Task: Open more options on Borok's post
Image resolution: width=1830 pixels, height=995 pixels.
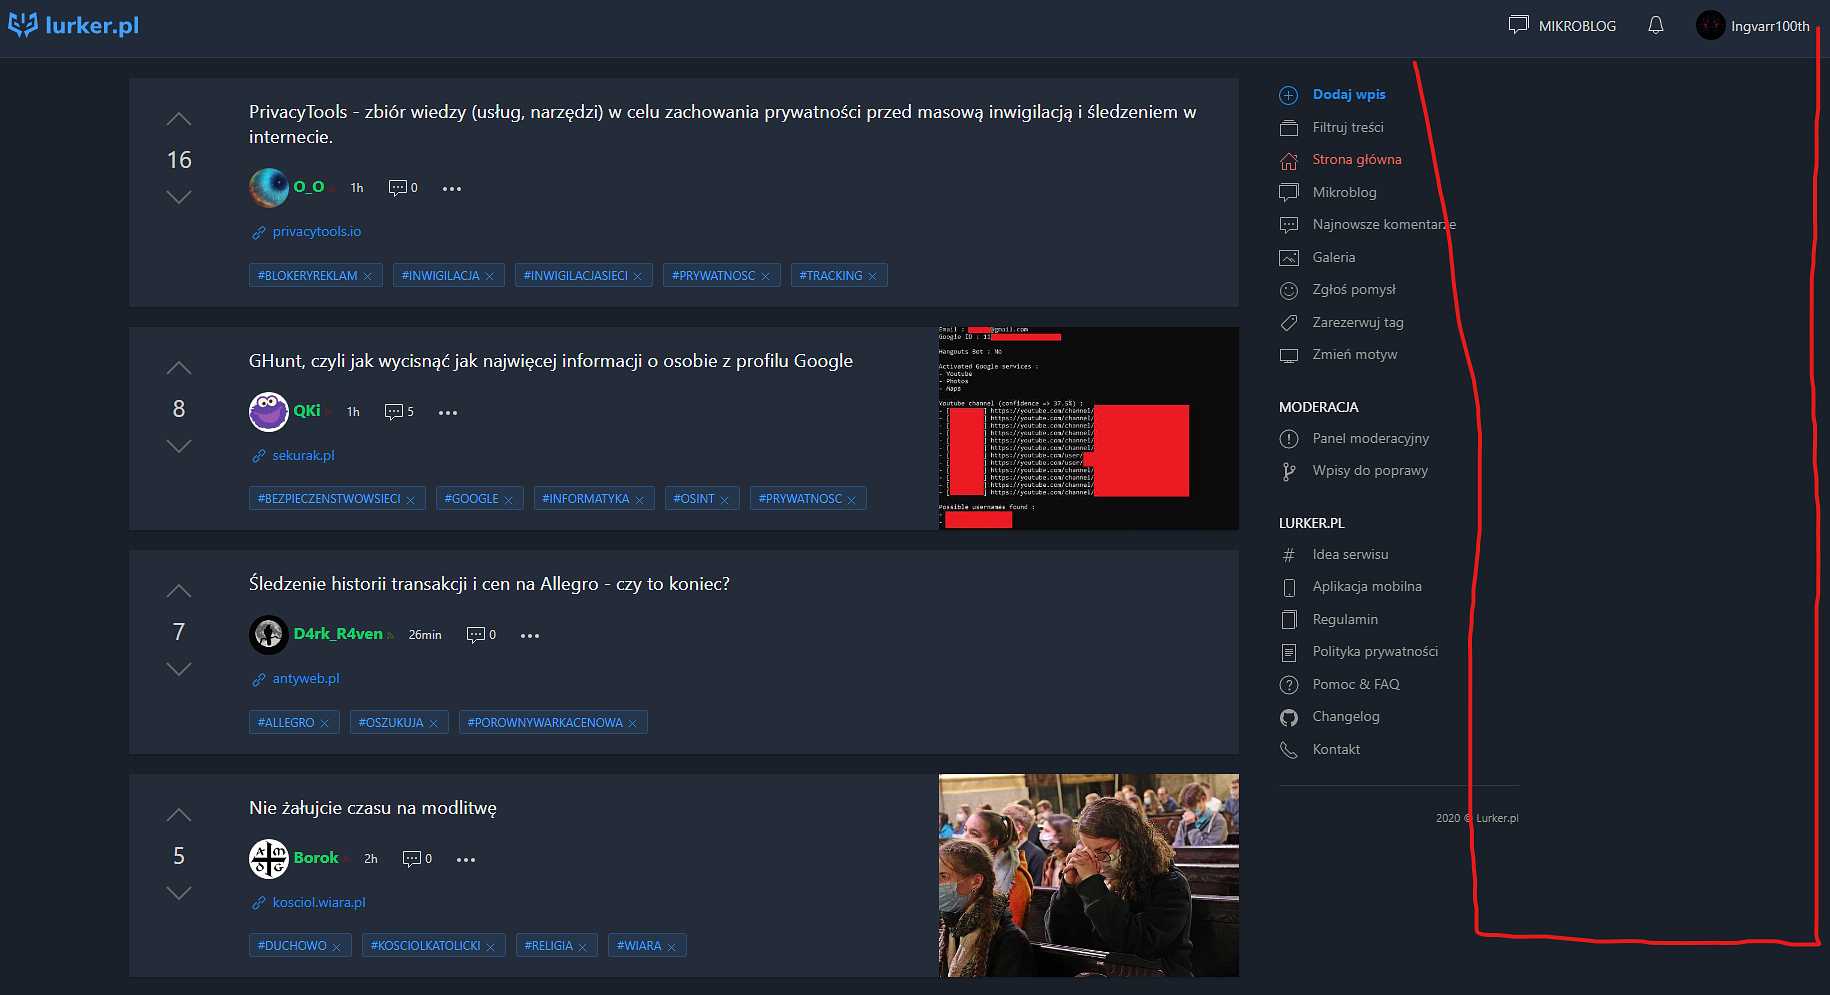Action: pos(466,859)
